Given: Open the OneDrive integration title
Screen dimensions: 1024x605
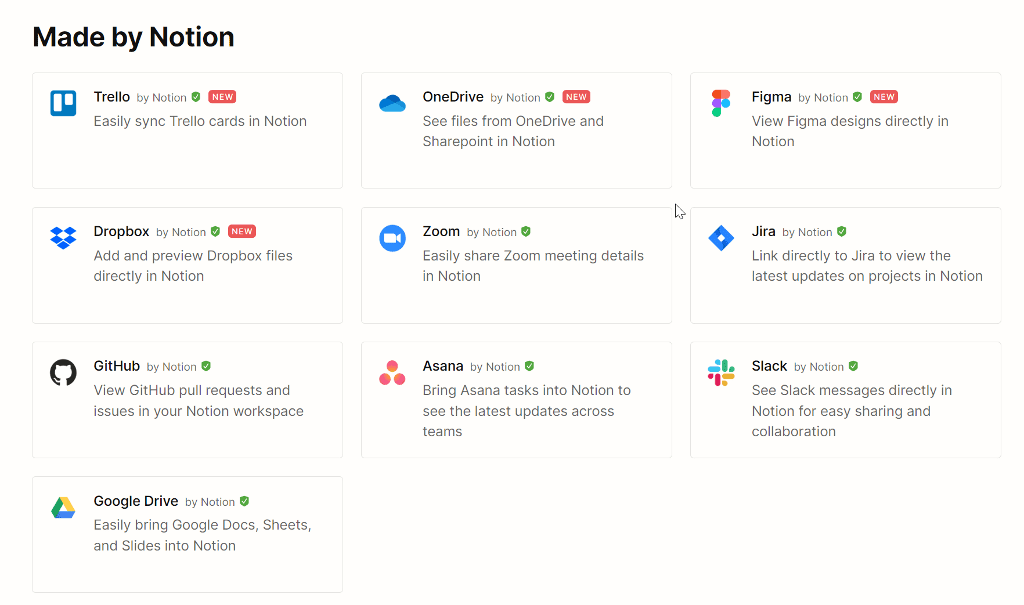Looking at the screenshot, I should 453,97.
